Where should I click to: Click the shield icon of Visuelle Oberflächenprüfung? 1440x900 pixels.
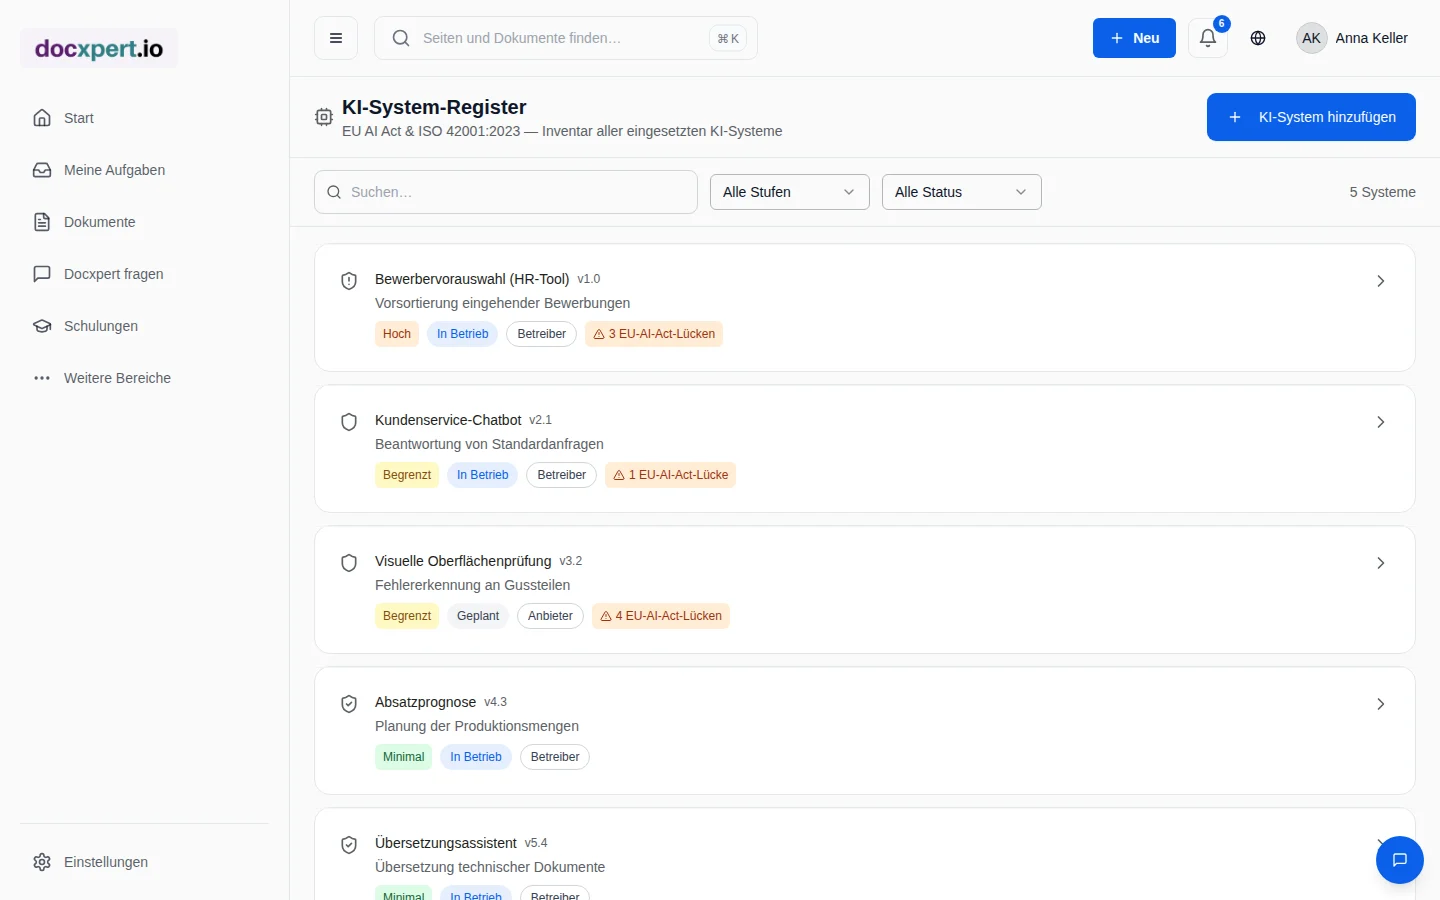pyautogui.click(x=349, y=563)
